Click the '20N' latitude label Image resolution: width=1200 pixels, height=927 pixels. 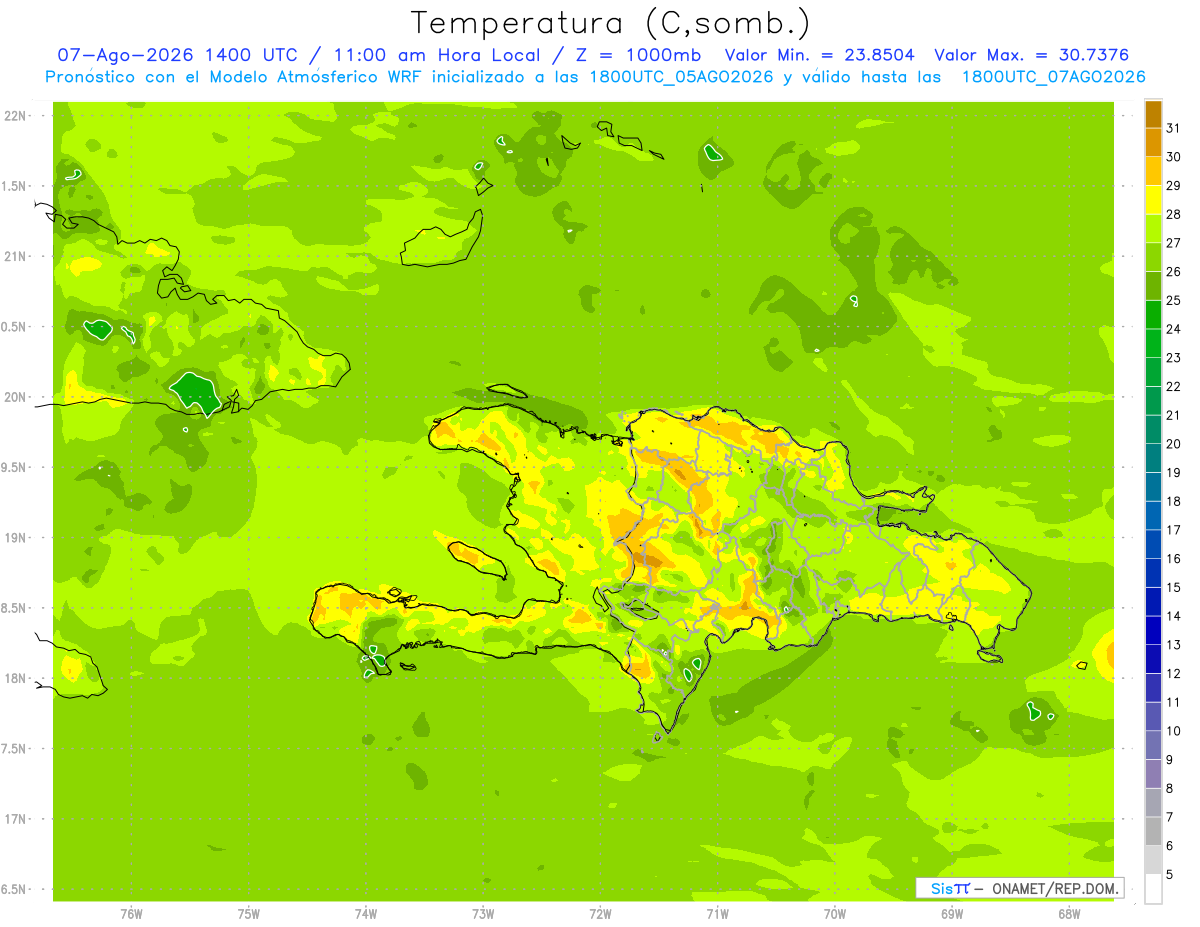pos(14,398)
